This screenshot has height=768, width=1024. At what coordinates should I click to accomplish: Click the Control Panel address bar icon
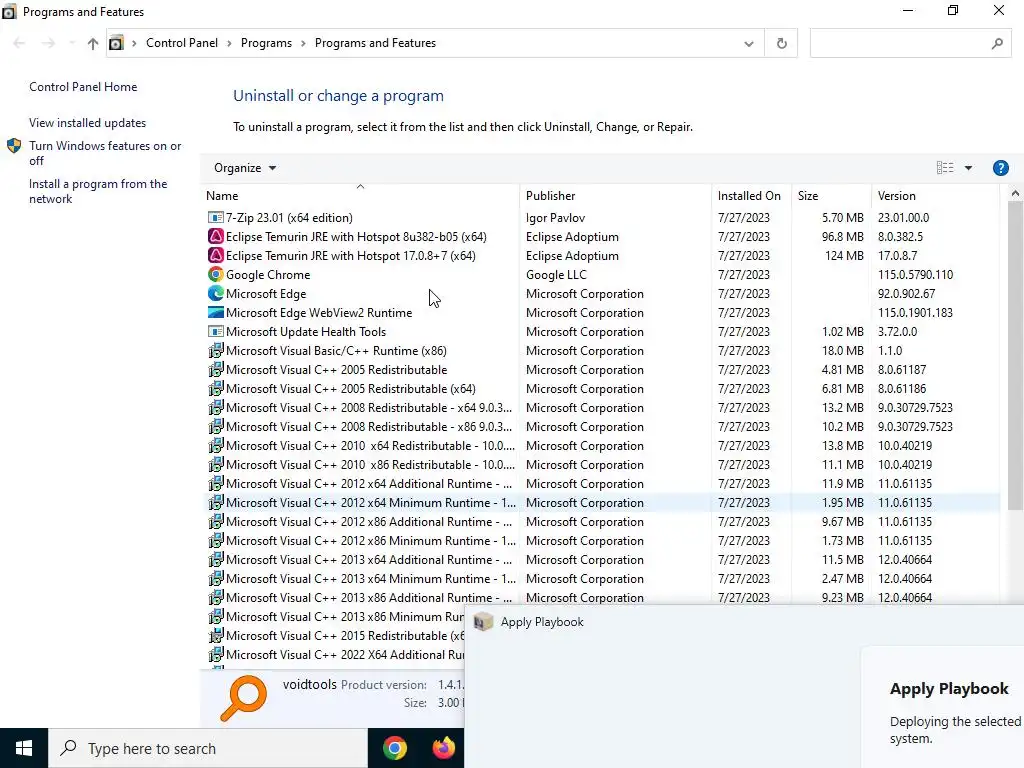[116, 43]
